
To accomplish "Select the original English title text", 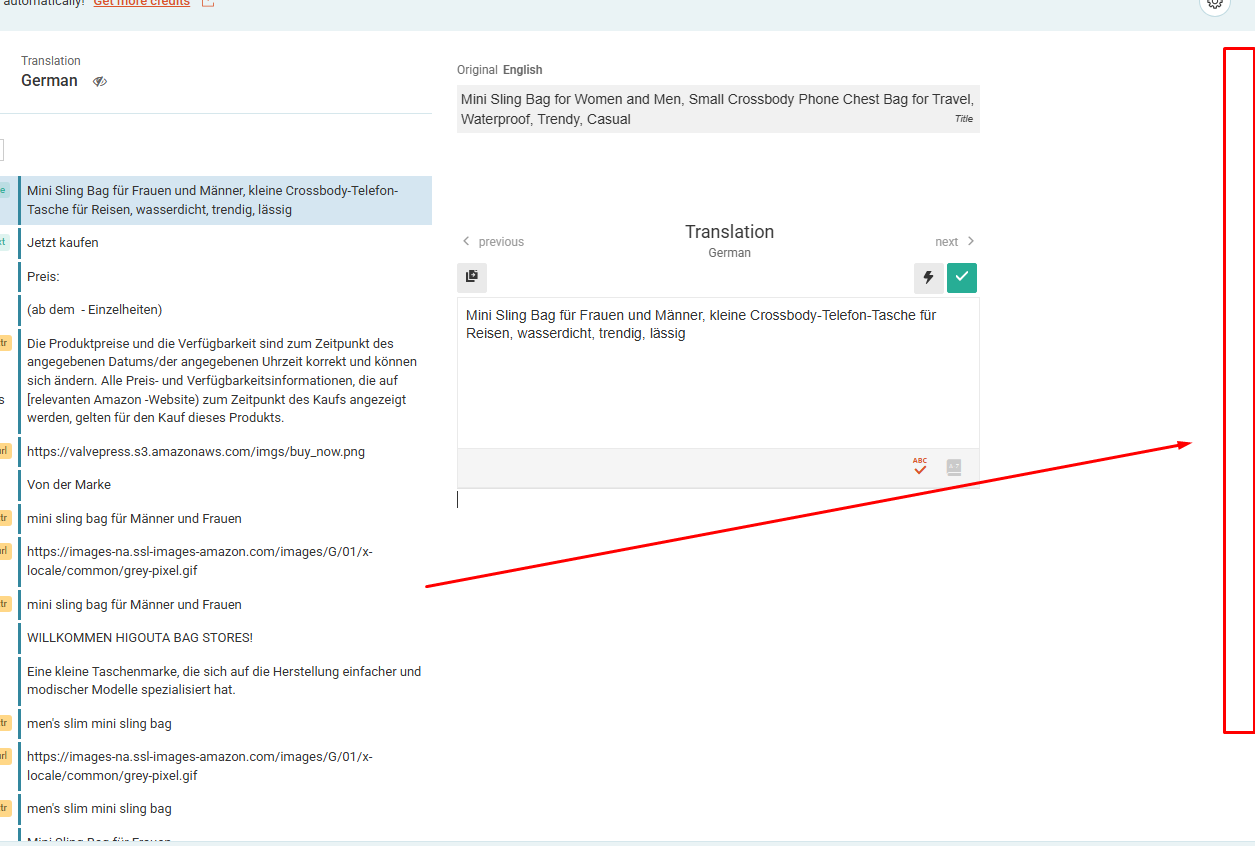I will pyautogui.click(x=718, y=109).
